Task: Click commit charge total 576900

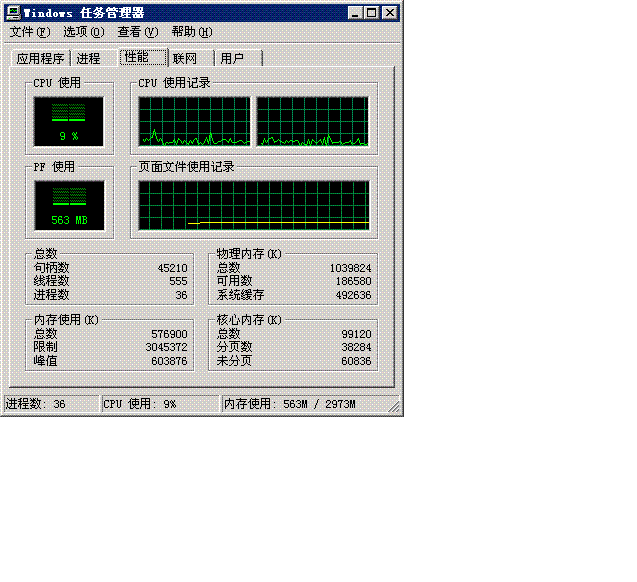Action: [x=169, y=334]
